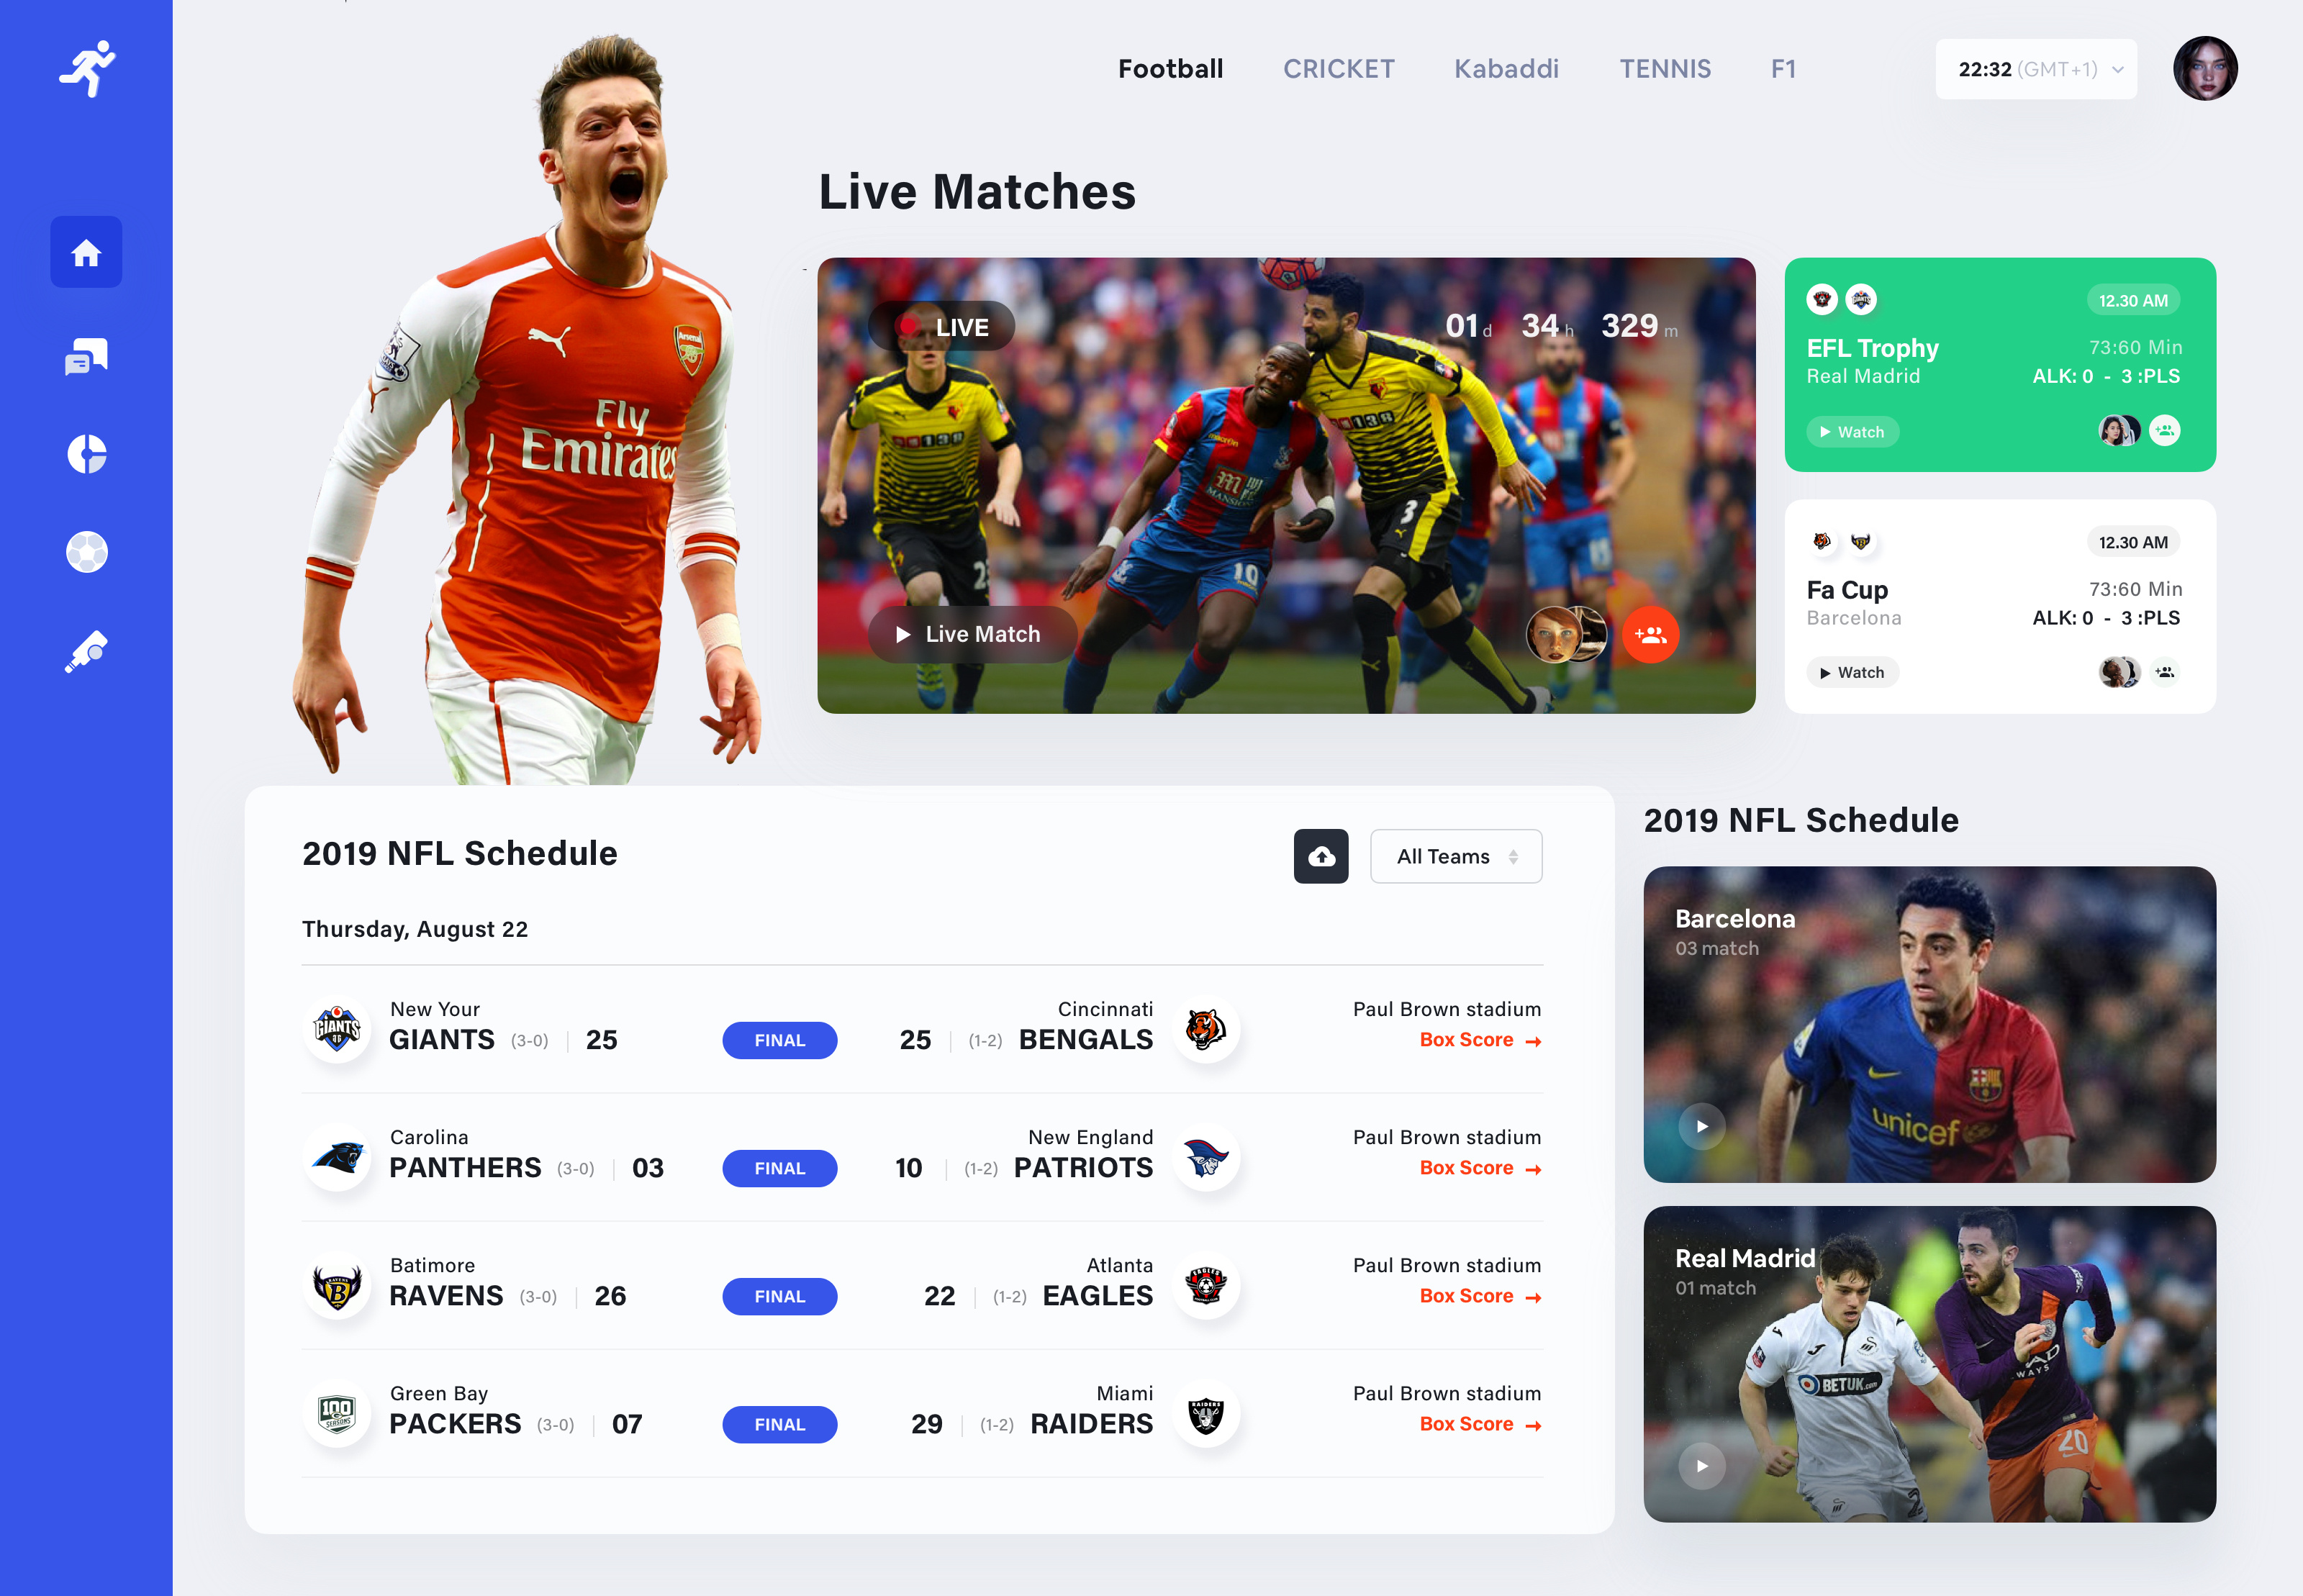Open Box Score link for Giants vs Bengals
Screen dimensions: 2303x1596
point(1480,1040)
